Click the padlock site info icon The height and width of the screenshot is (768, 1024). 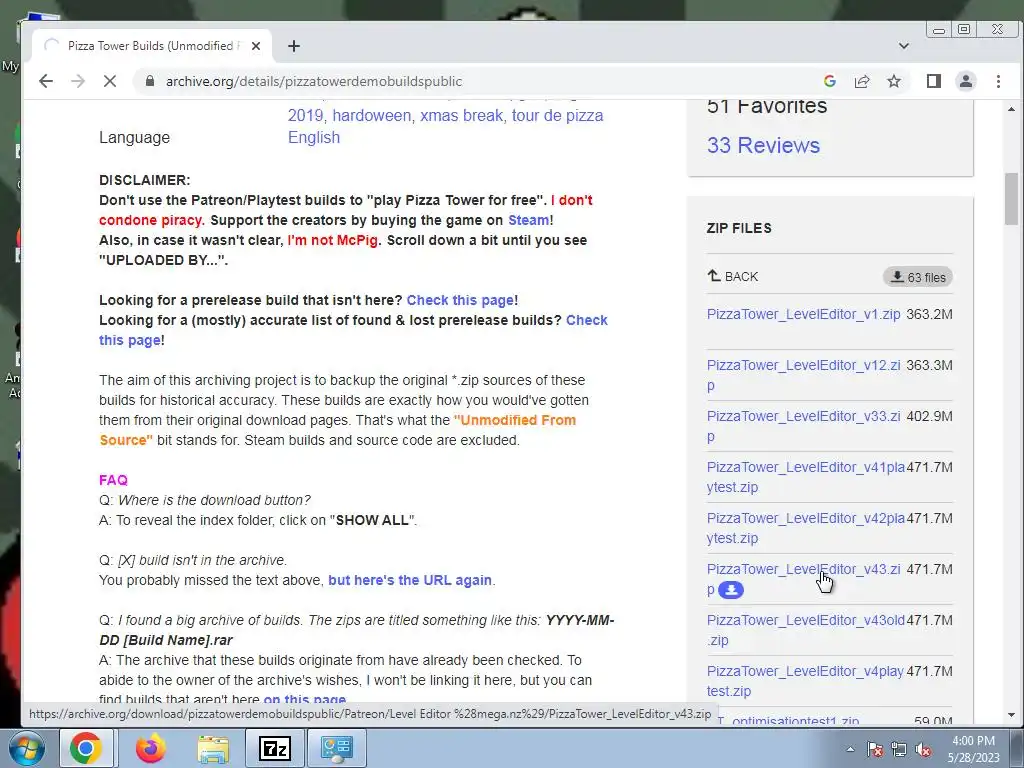coord(150,81)
